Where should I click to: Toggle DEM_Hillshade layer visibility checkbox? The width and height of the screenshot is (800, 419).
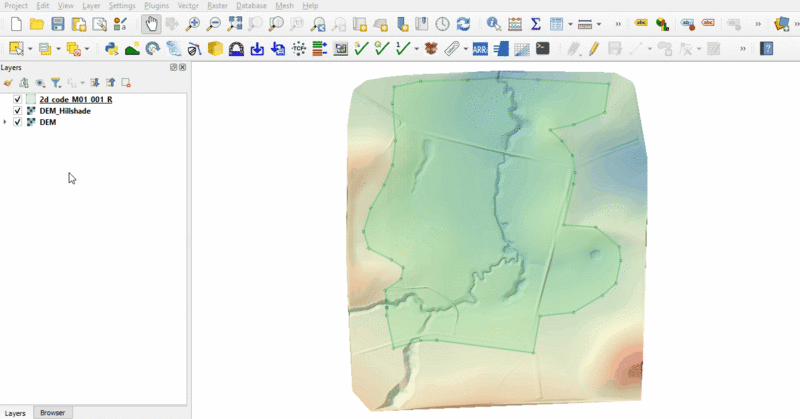click(18, 111)
